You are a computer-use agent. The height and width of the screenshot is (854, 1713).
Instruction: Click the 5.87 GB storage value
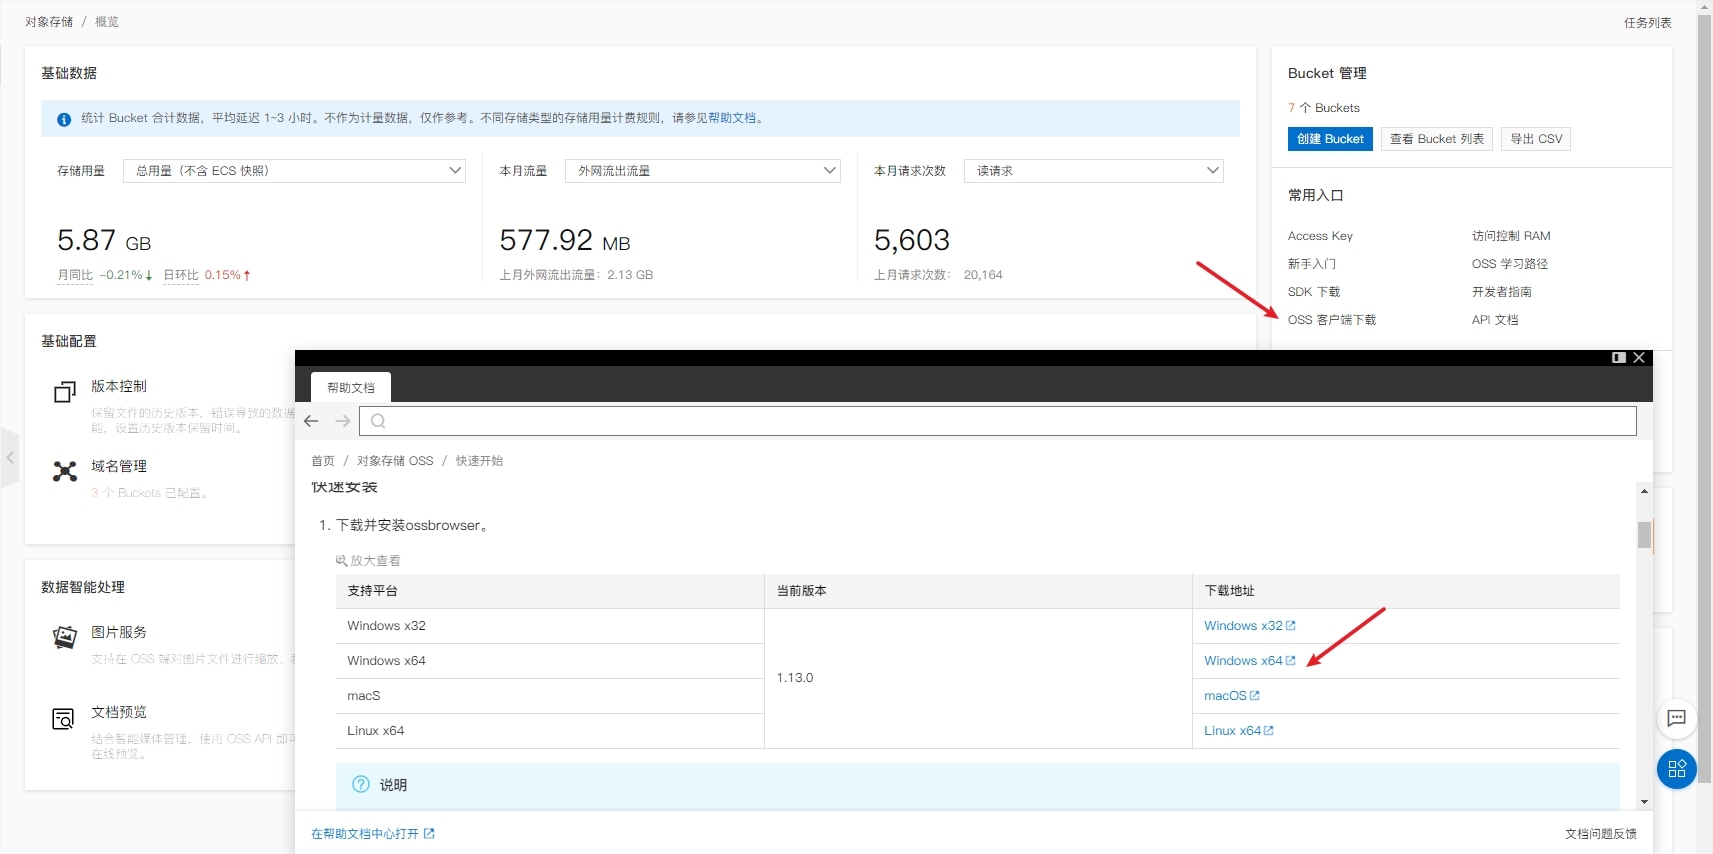(104, 241)
